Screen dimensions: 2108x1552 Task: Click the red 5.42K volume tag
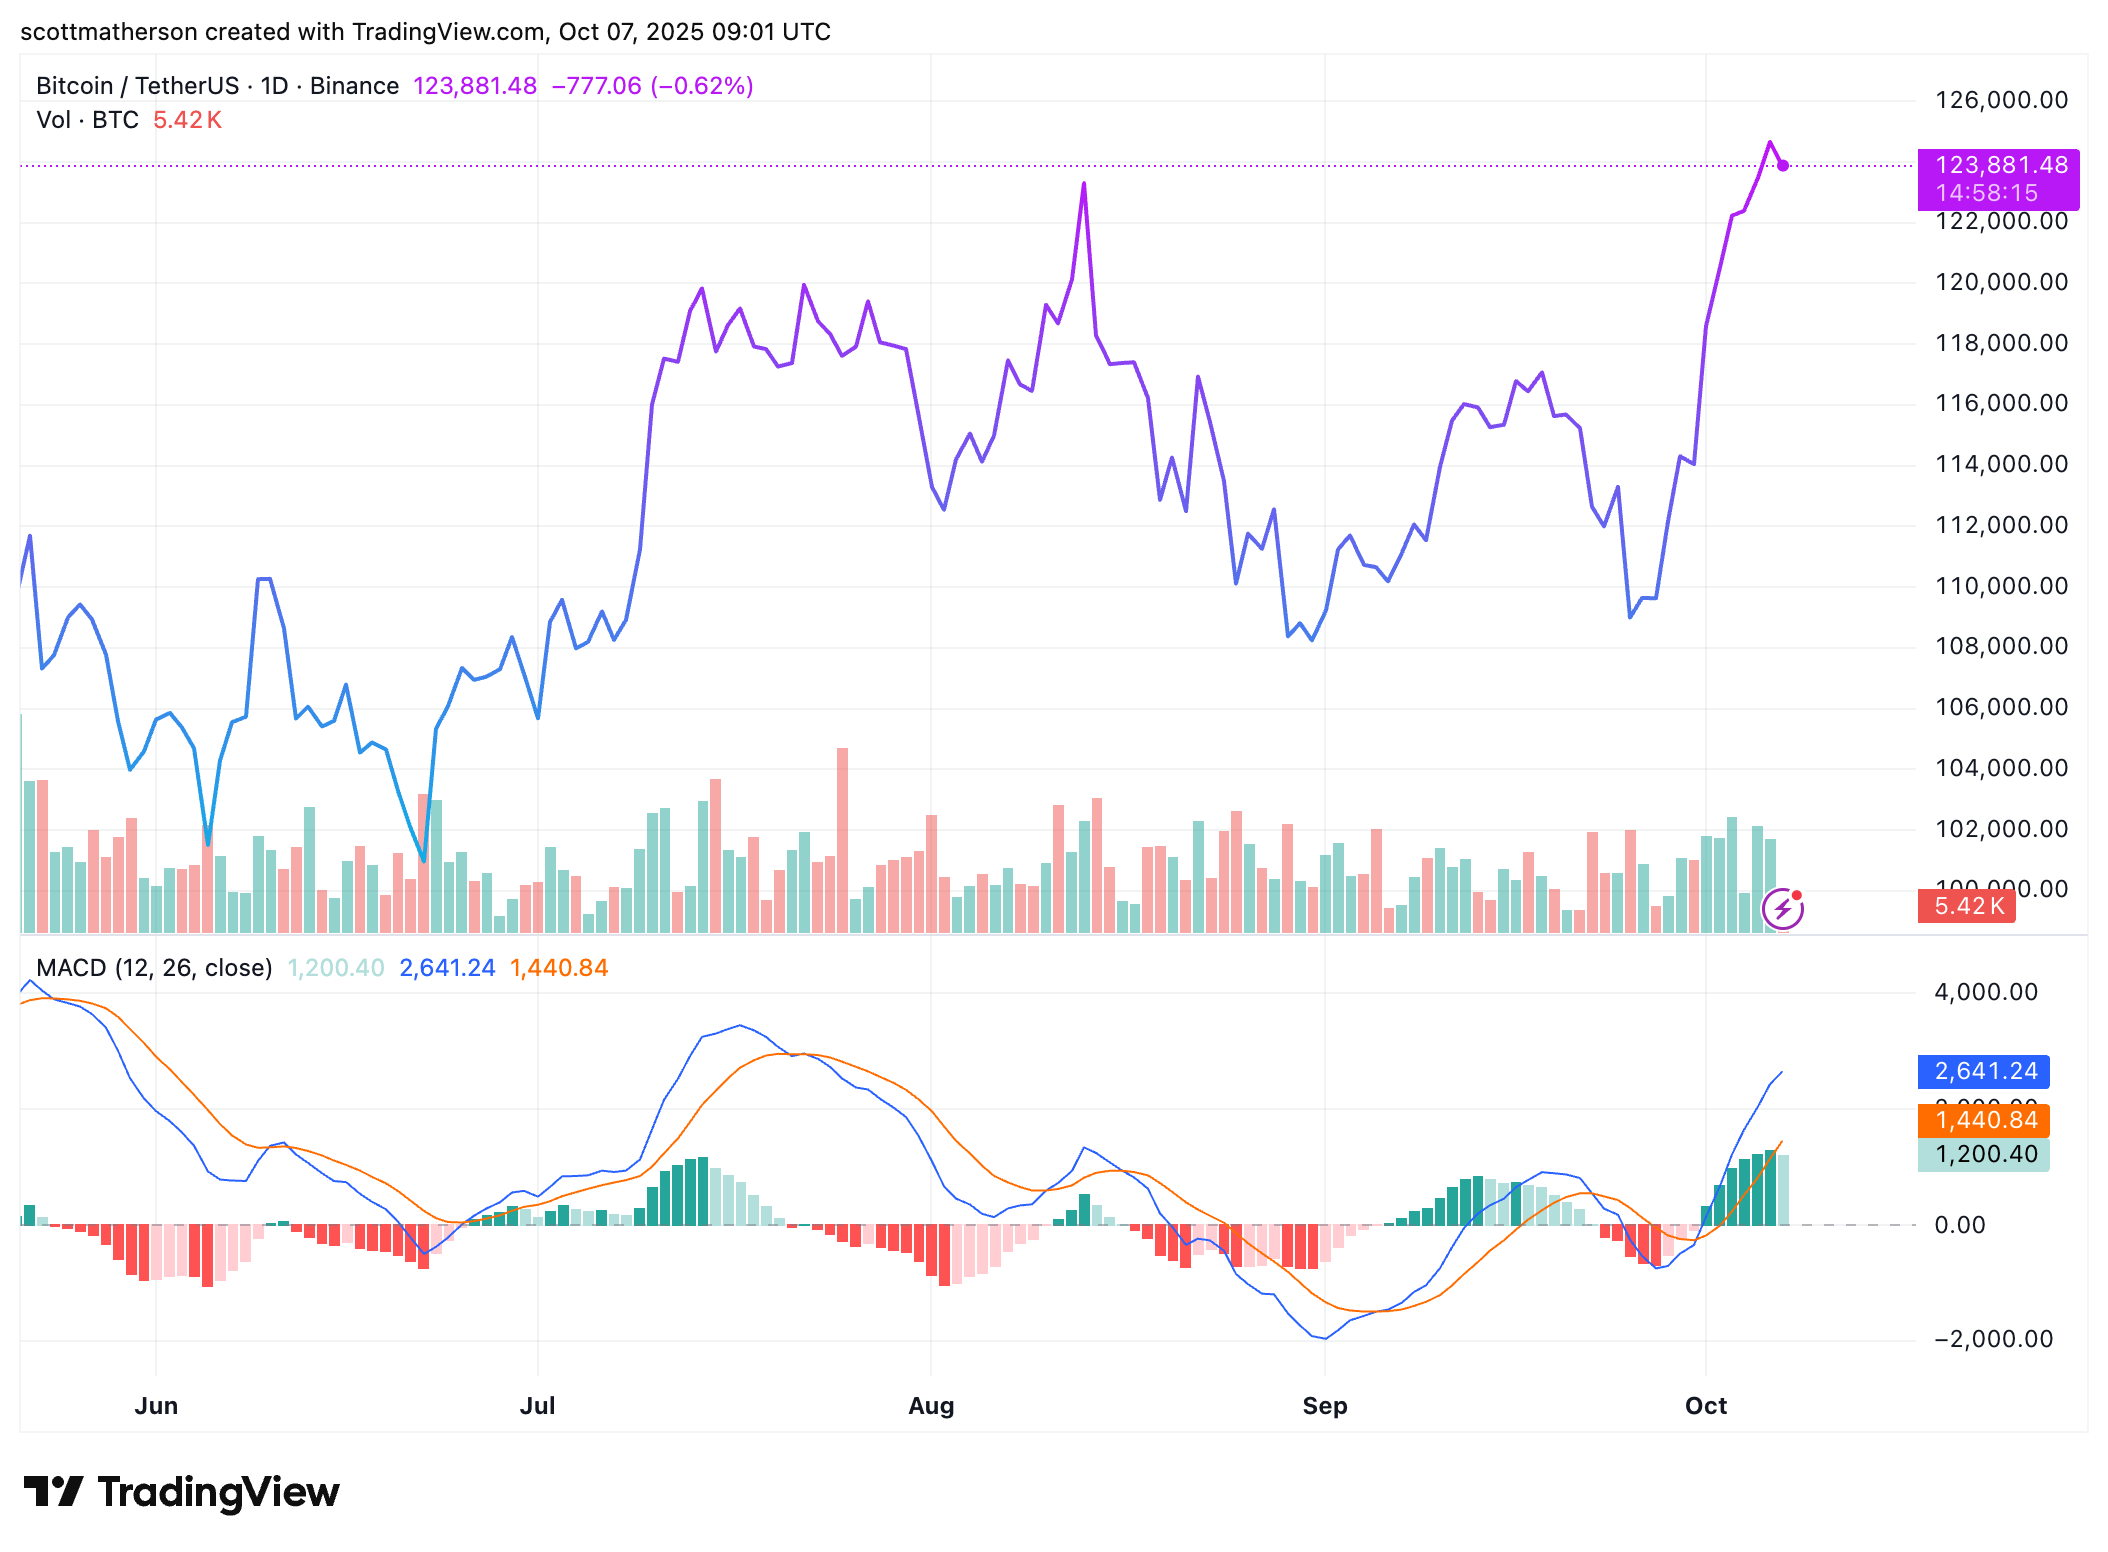pyautogui.click(x=1966, y=906)
